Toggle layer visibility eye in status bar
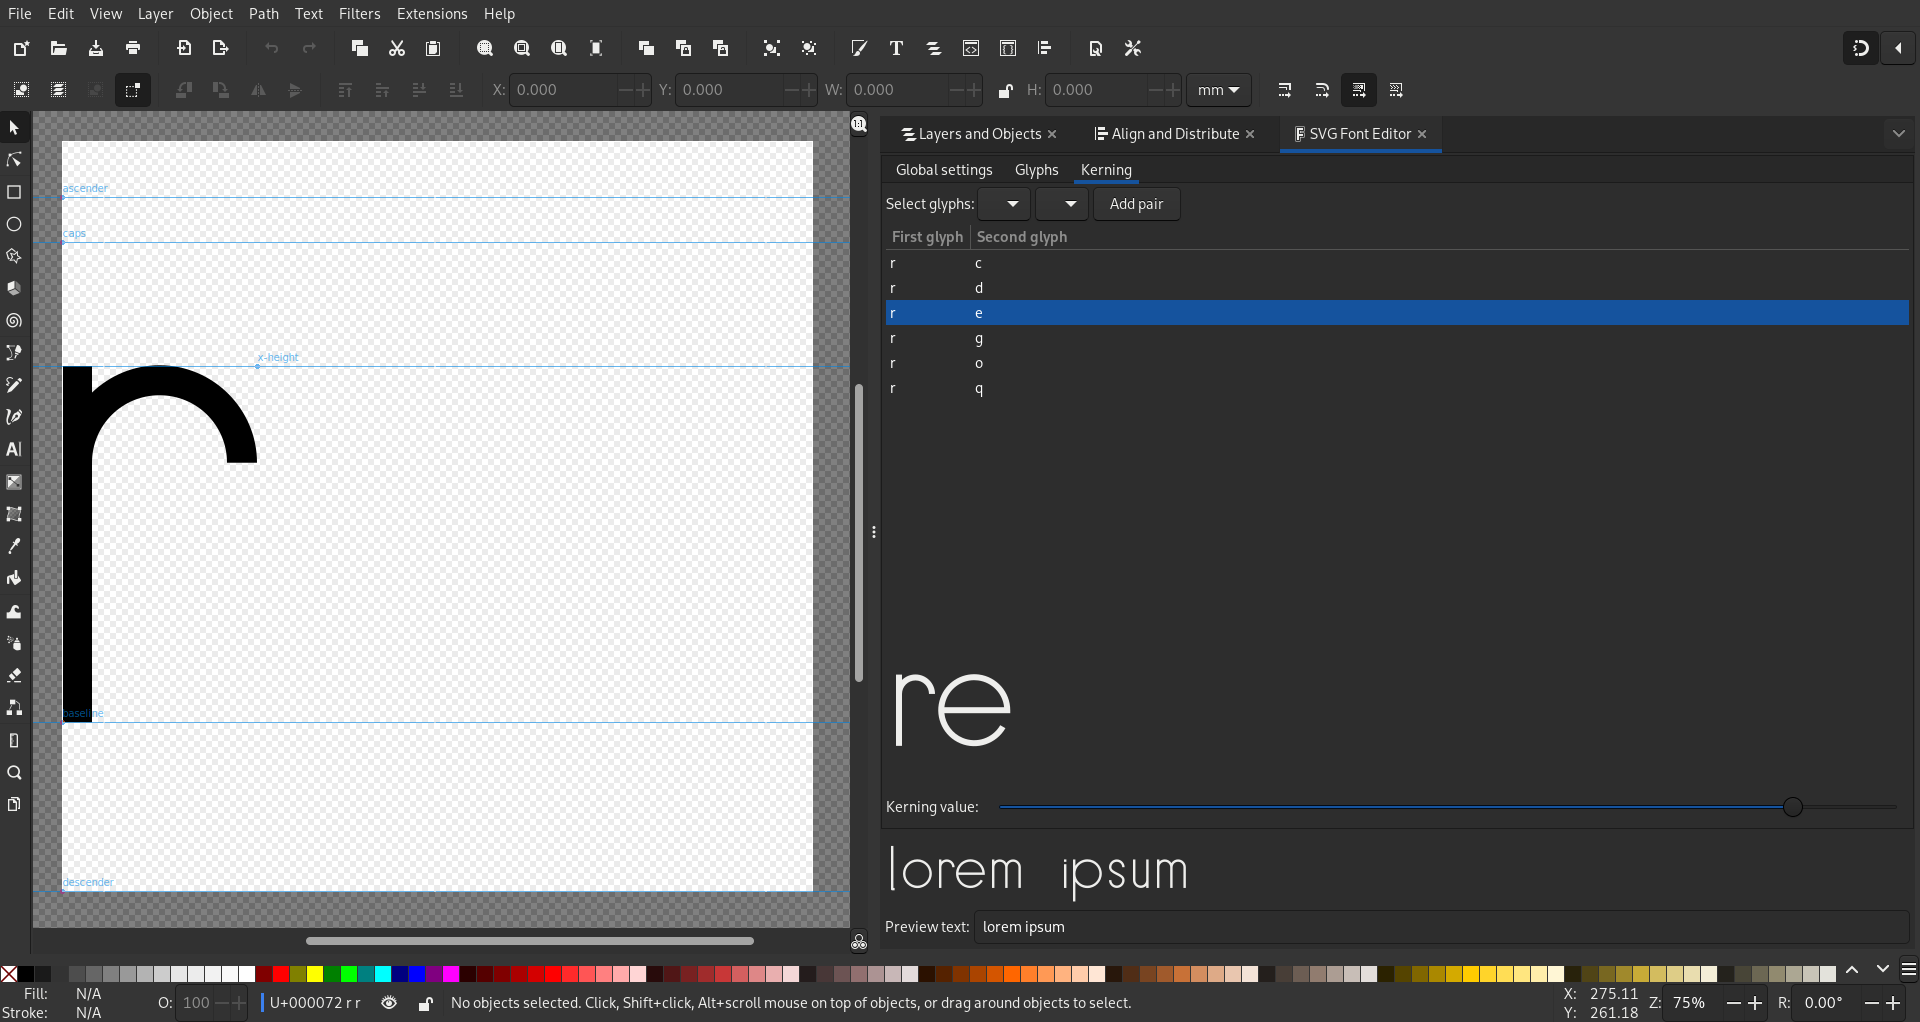This screenshot has height=1022, width=1920. click(x=389, y=1003)
